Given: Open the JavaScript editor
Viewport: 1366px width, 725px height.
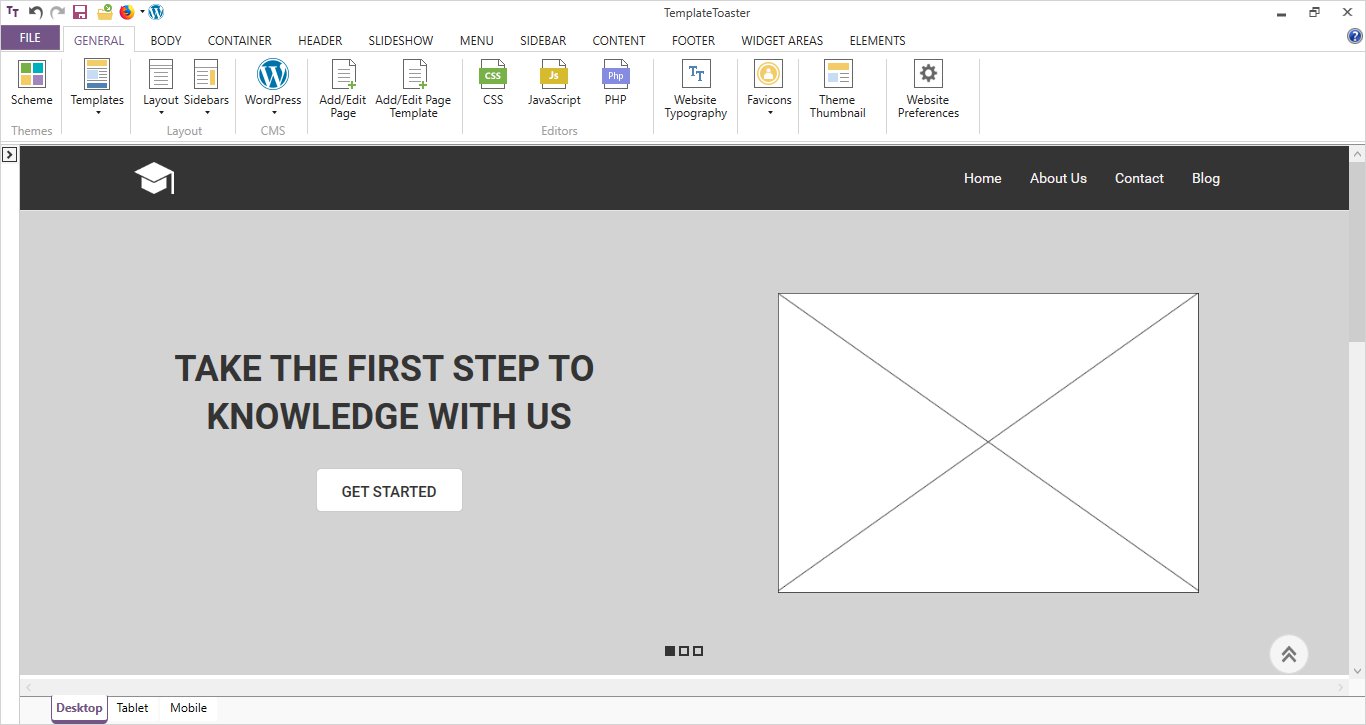Looking at the screenshot, I should pos(554,75).
